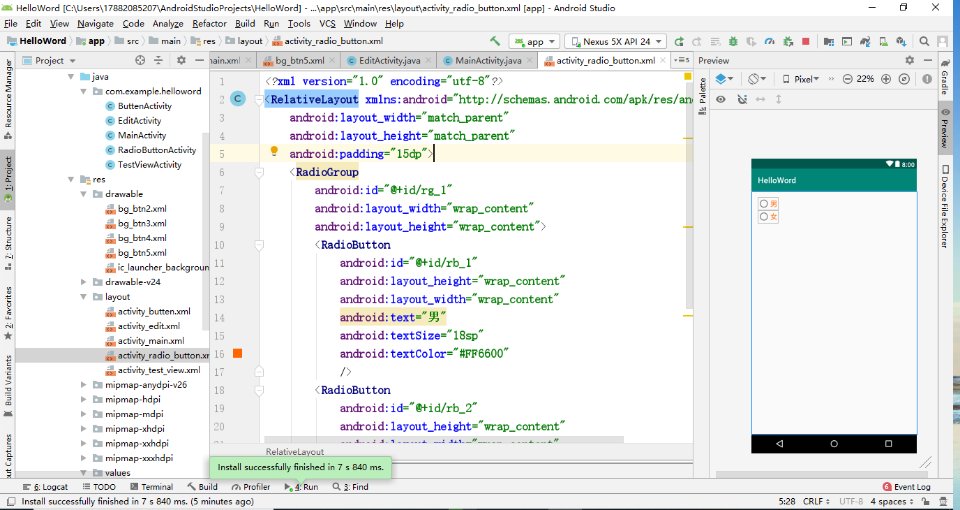Select the first radio button in preview

[x=764, y=204]
